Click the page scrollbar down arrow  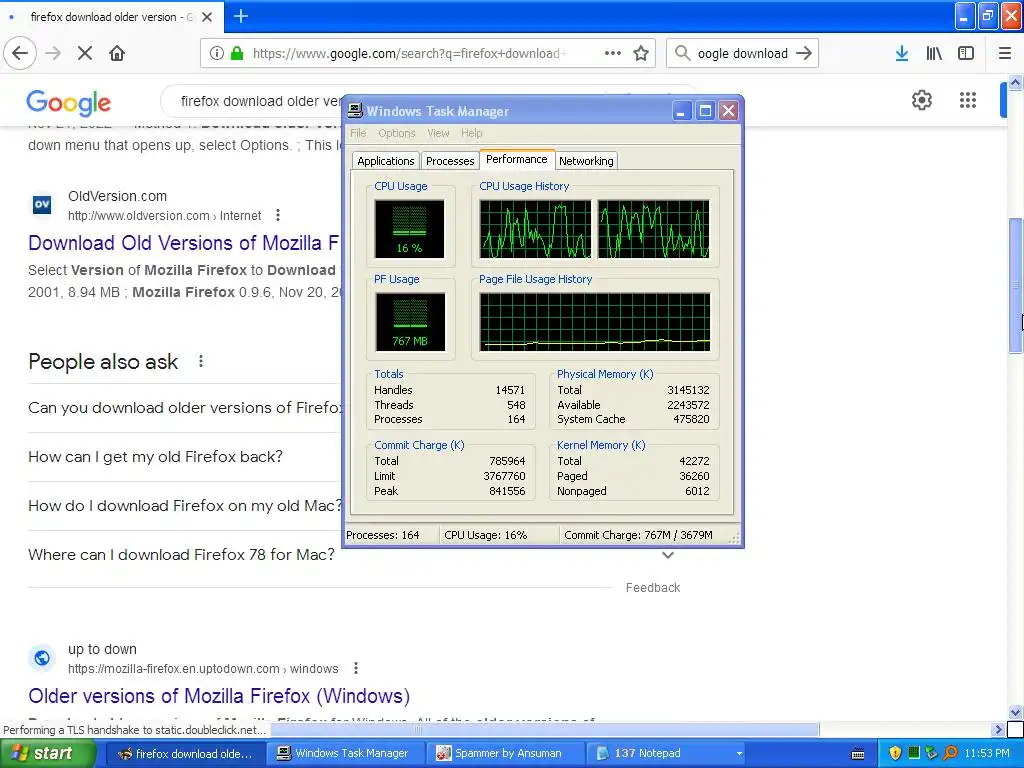pyautogui.click(x=1015, y=712)
